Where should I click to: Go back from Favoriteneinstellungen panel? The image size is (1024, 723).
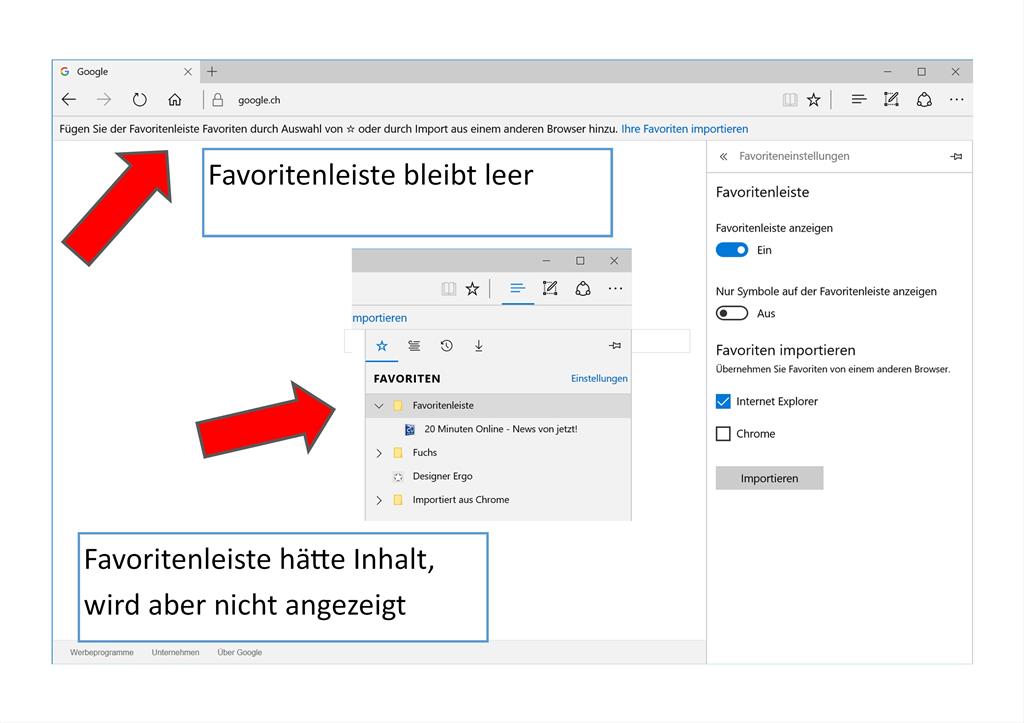click(723, 156)
